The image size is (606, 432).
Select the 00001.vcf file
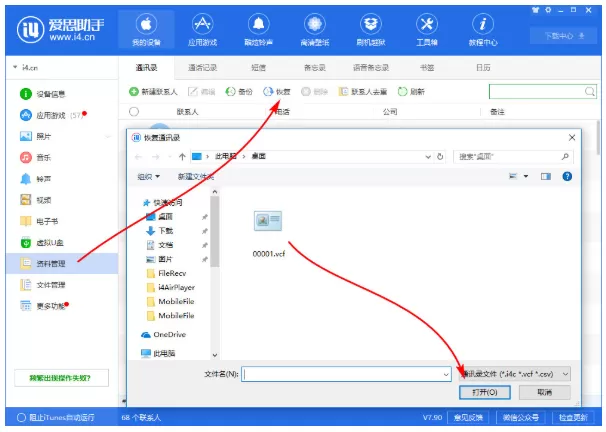click(x=268, y=234)
